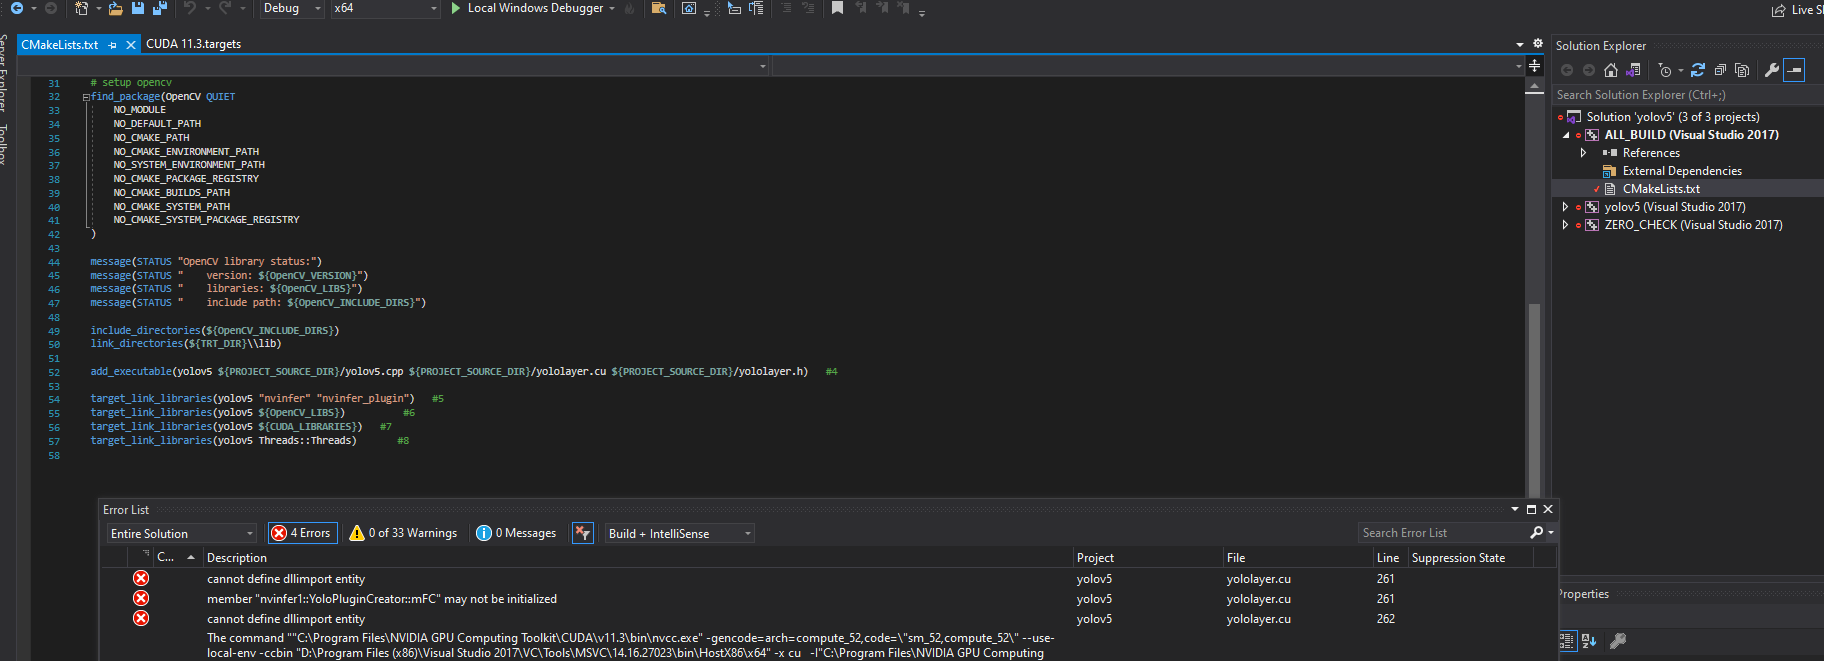This screenshot has height=661, width=1824.
Task: Collapse the find_package block at line 32
Action: pyautogui.click(x=86, y=97)
